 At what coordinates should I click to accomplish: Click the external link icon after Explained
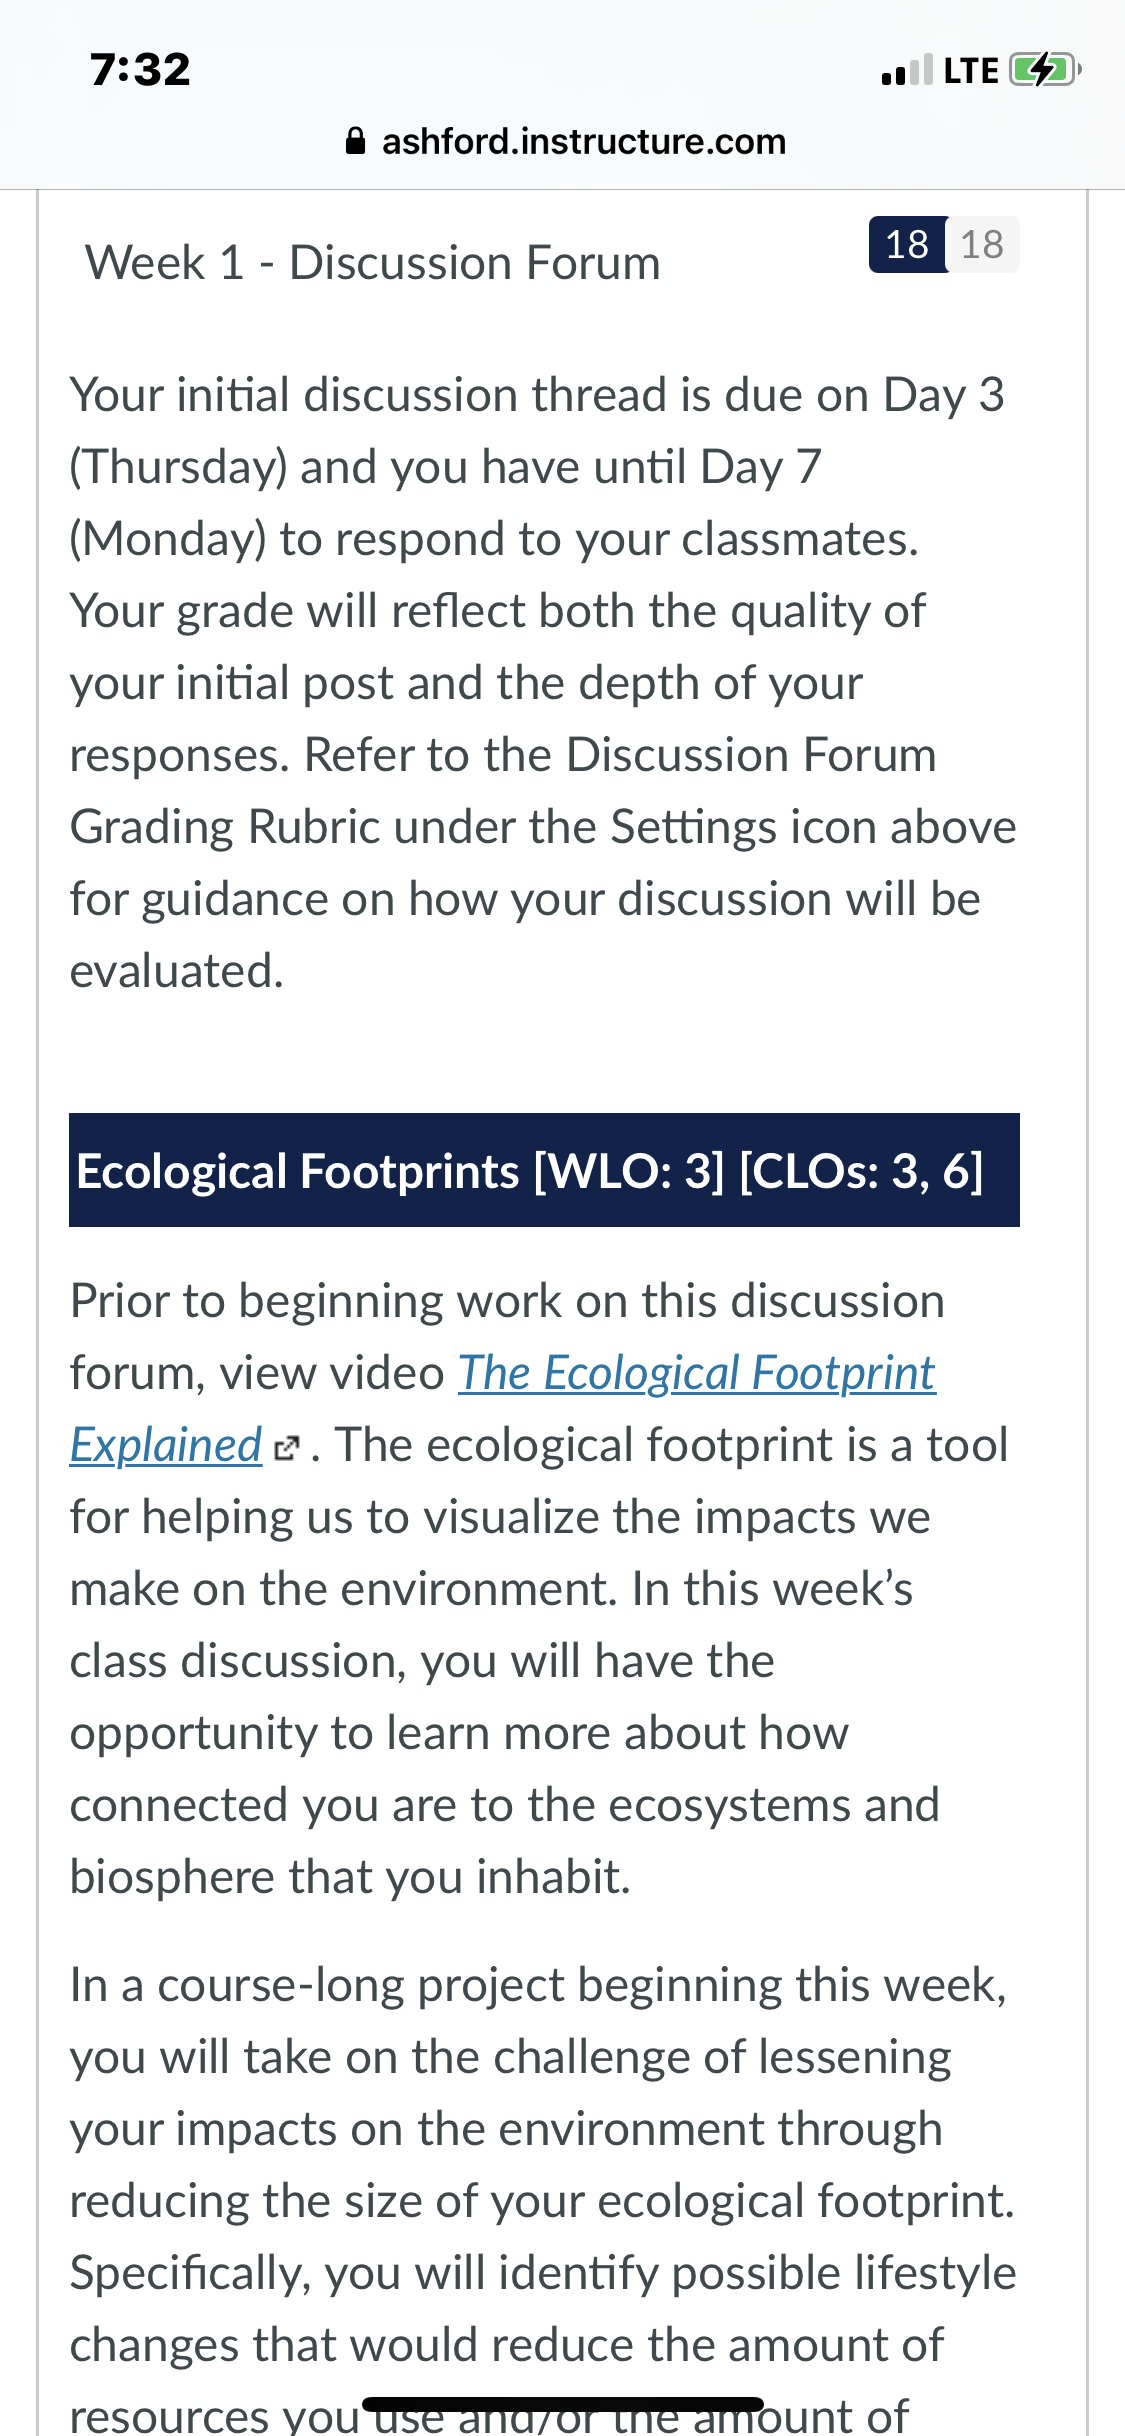286,1448
